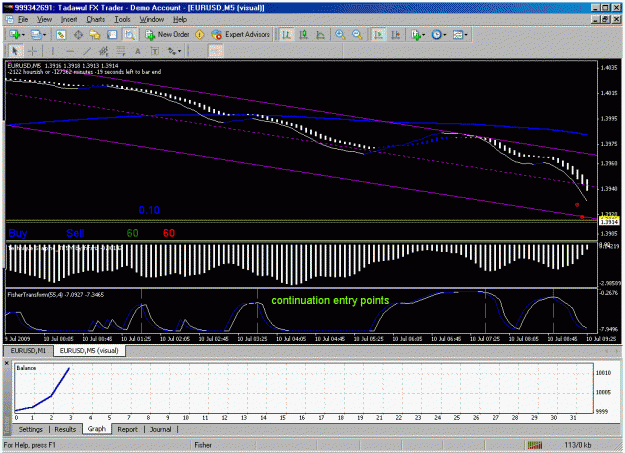625x453 pixels.
Task: Select the Vertical Line tool
Action: tap(52, 51)
